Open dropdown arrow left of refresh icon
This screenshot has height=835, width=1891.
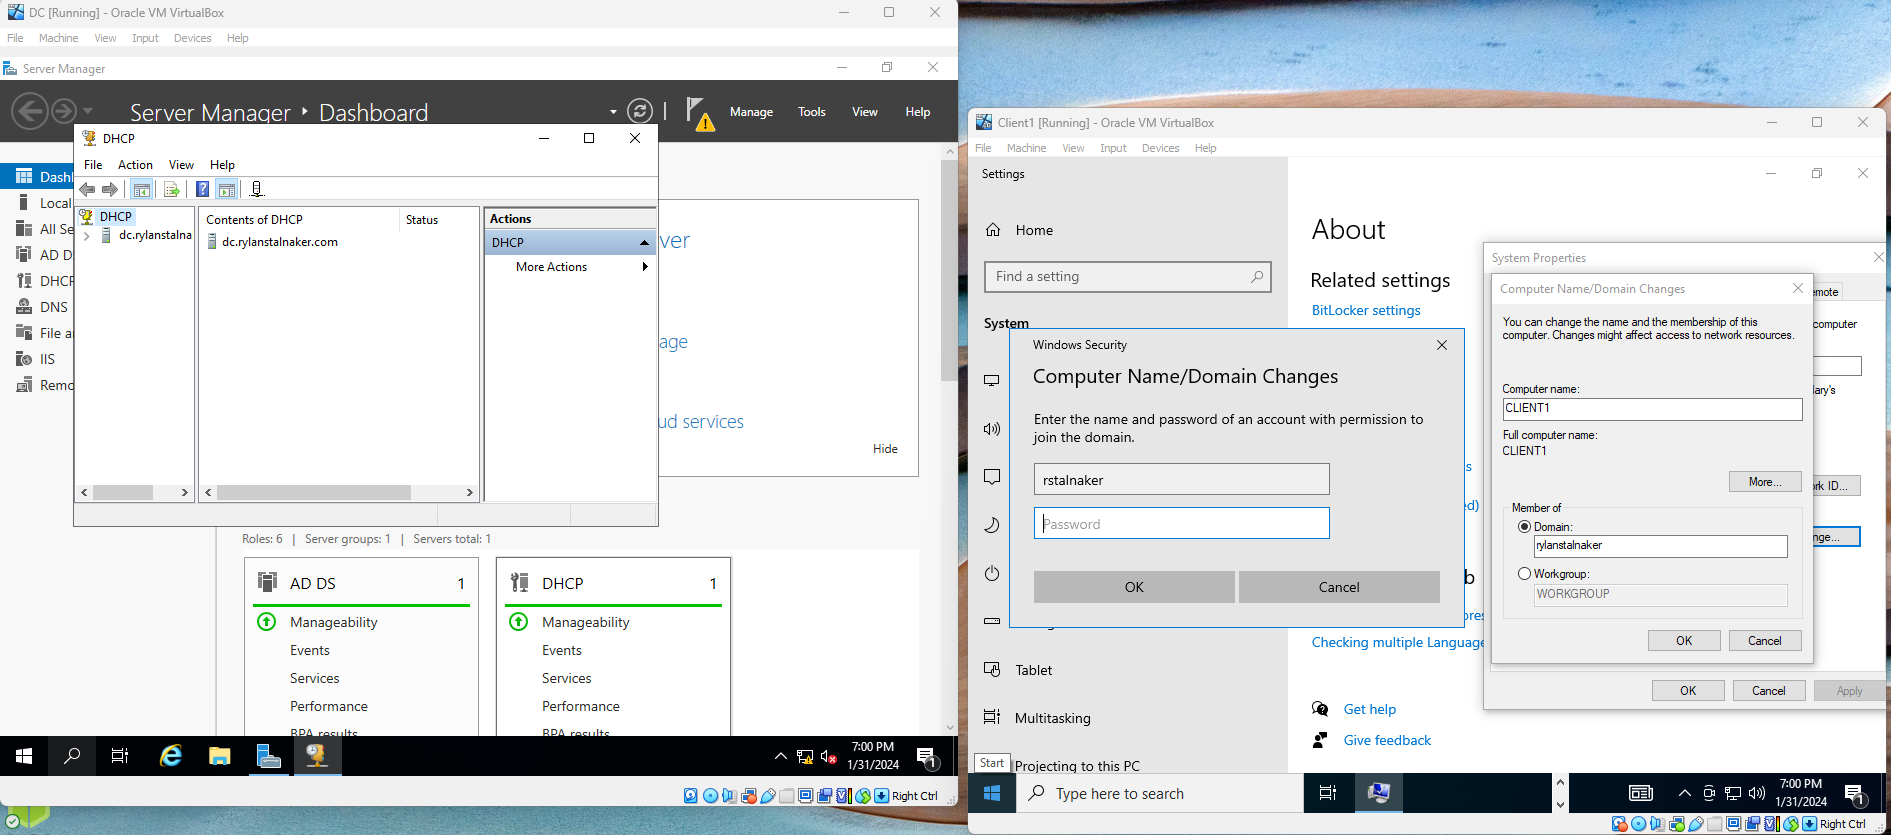tap(613, 112)
